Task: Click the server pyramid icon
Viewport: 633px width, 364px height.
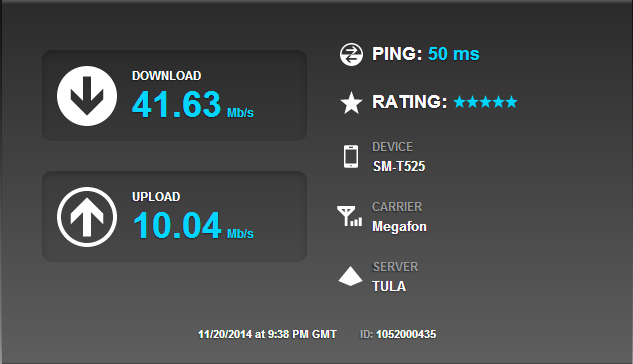Action: 350,276
